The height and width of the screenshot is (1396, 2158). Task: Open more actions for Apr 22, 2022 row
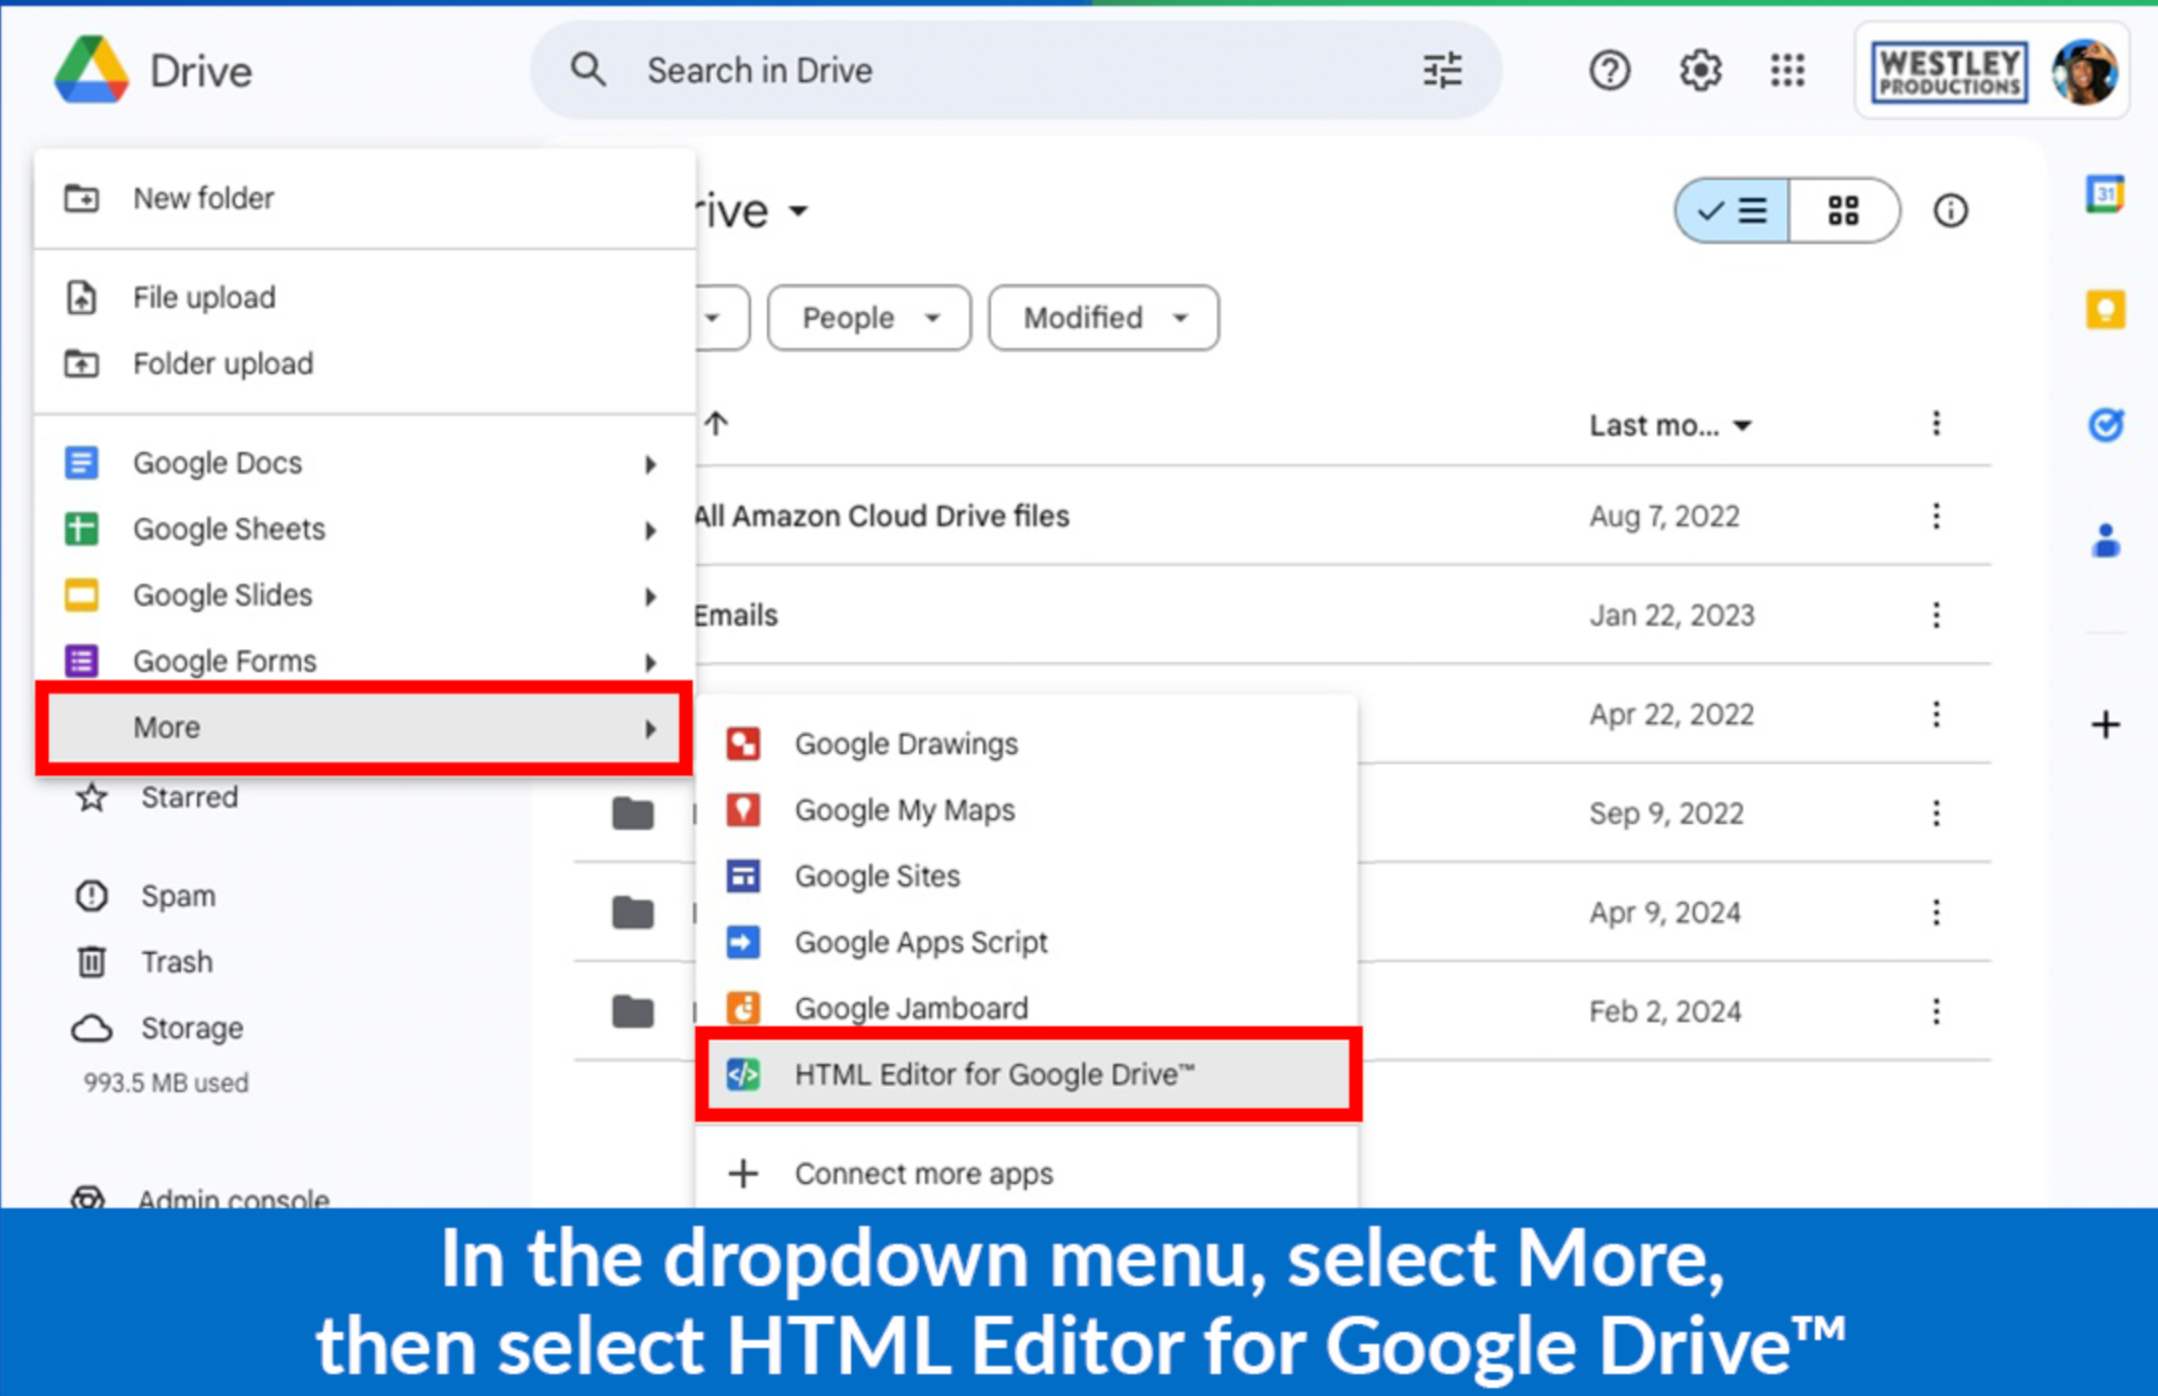pos(1936,714)
